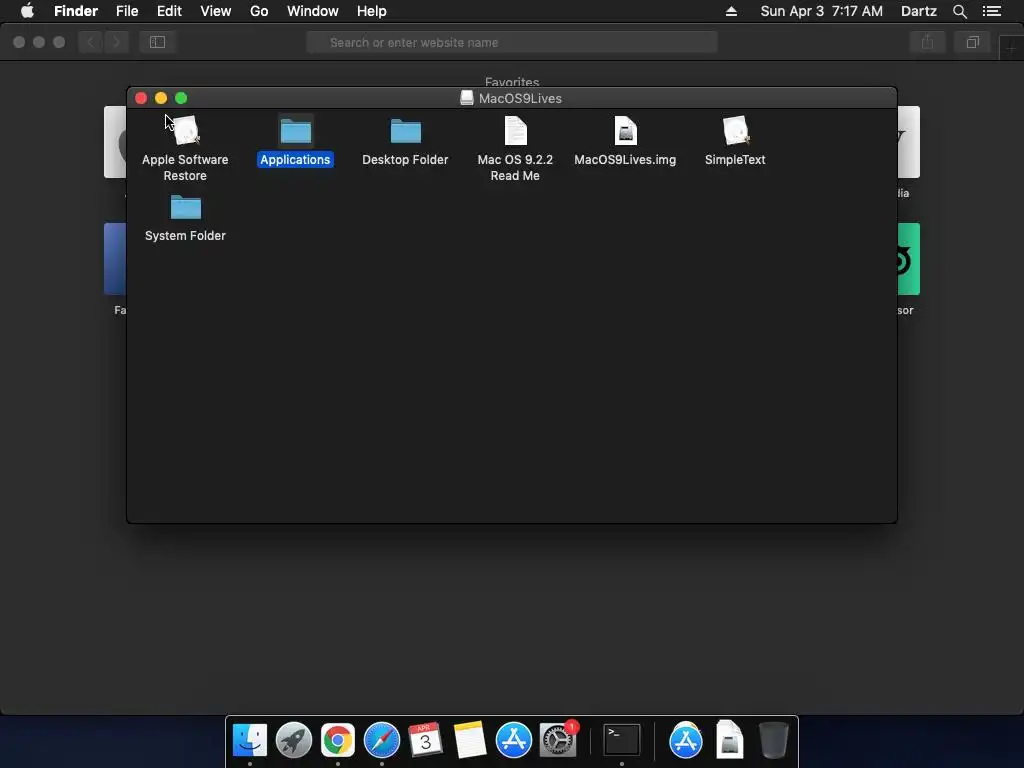
Task: Click the MacOS9Lives window title
Action: pyautogui.click(x=520, y=99)
